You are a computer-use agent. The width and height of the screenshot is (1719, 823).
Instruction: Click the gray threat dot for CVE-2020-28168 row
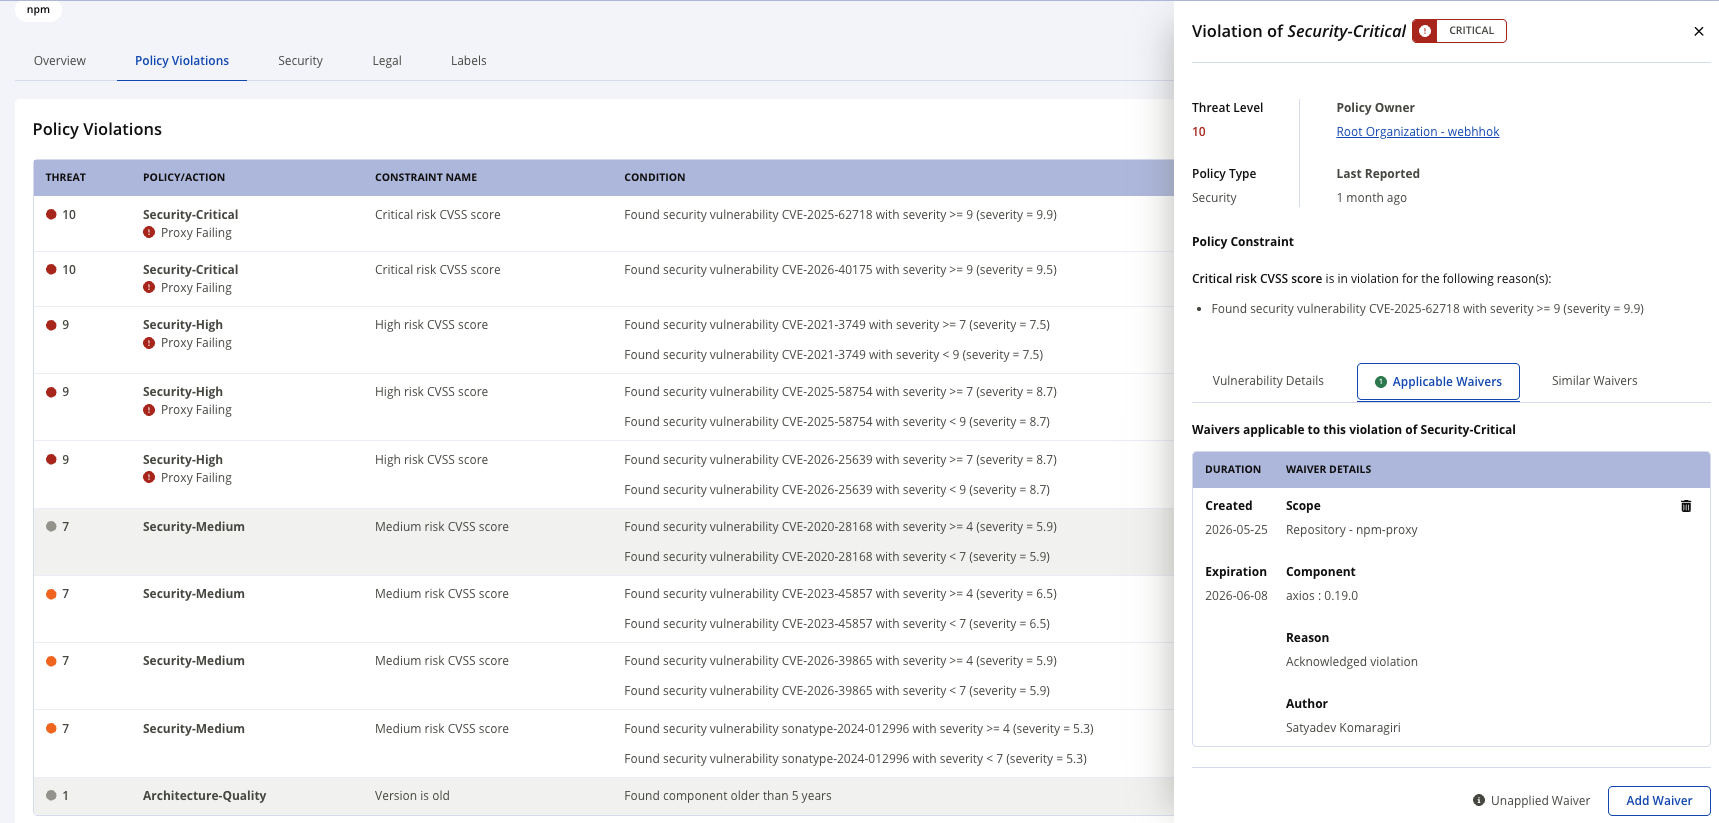click(51, 527)
